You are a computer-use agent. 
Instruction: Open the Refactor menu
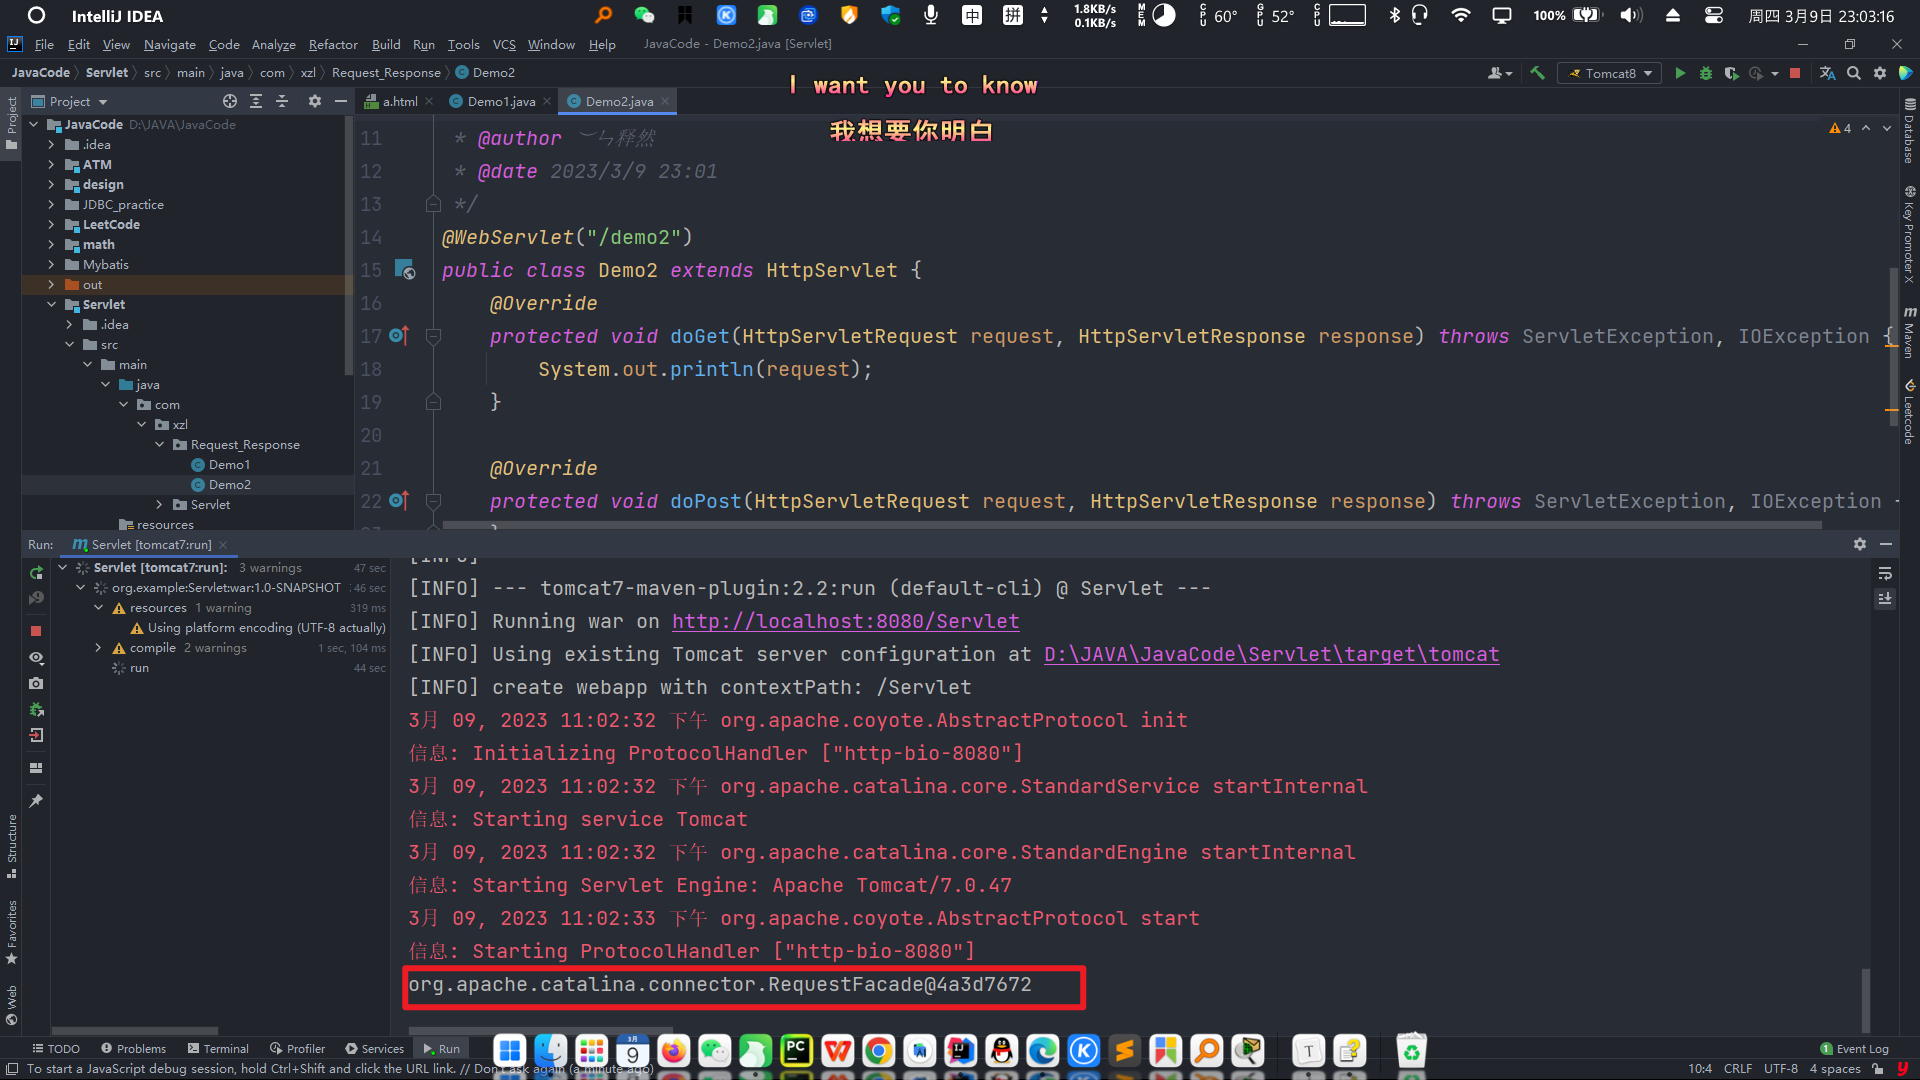[332, 45]
